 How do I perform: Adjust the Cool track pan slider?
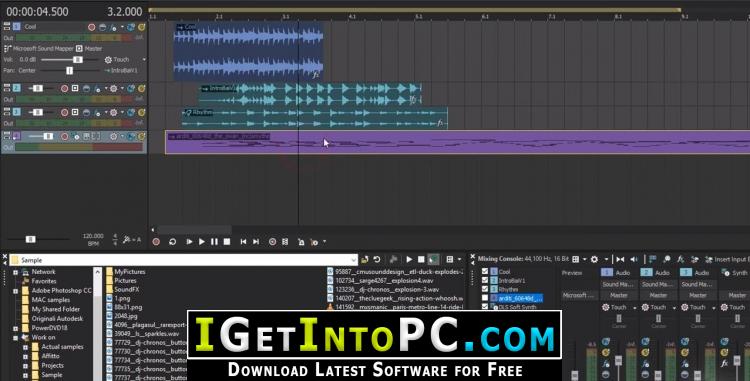point(69,70)
